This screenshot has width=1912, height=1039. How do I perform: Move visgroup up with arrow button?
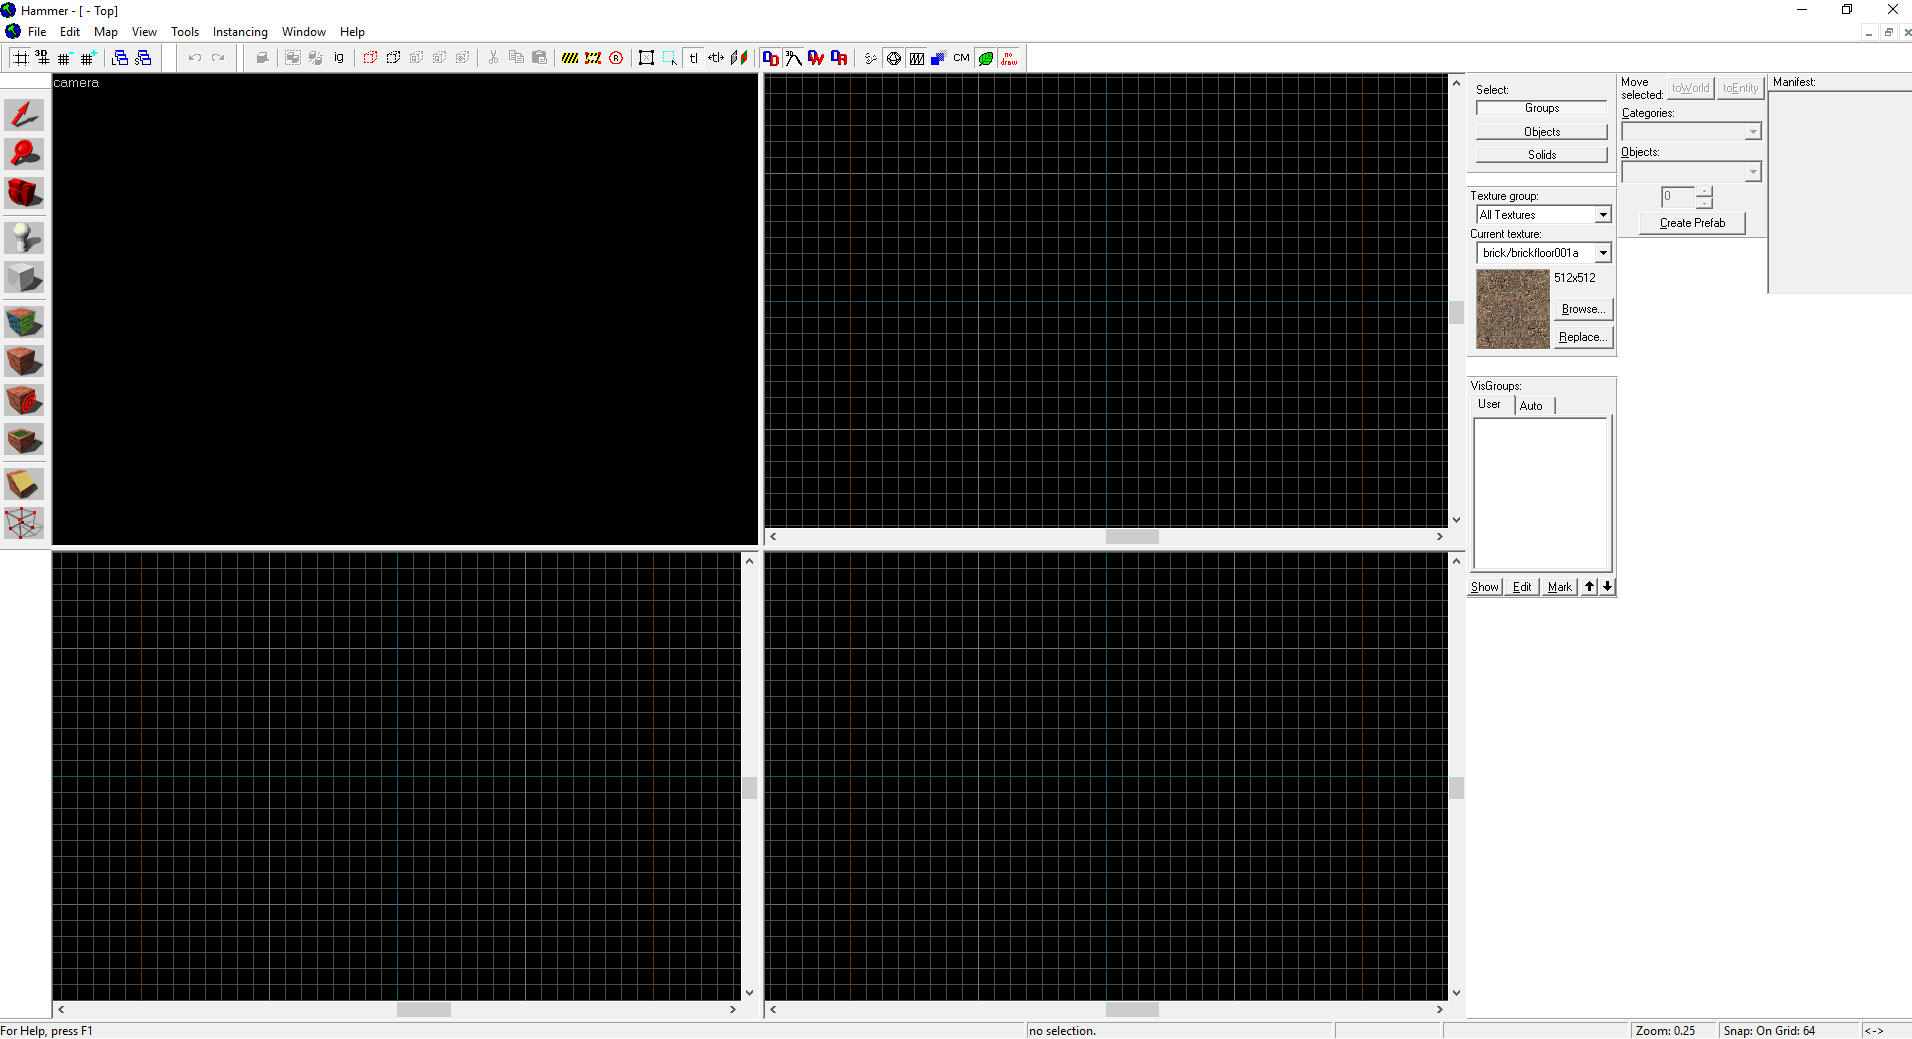point(1589,587)
